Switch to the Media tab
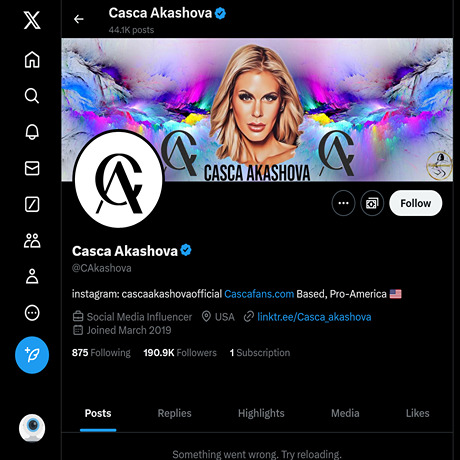The image size is (460, 460). click(345, 413)
